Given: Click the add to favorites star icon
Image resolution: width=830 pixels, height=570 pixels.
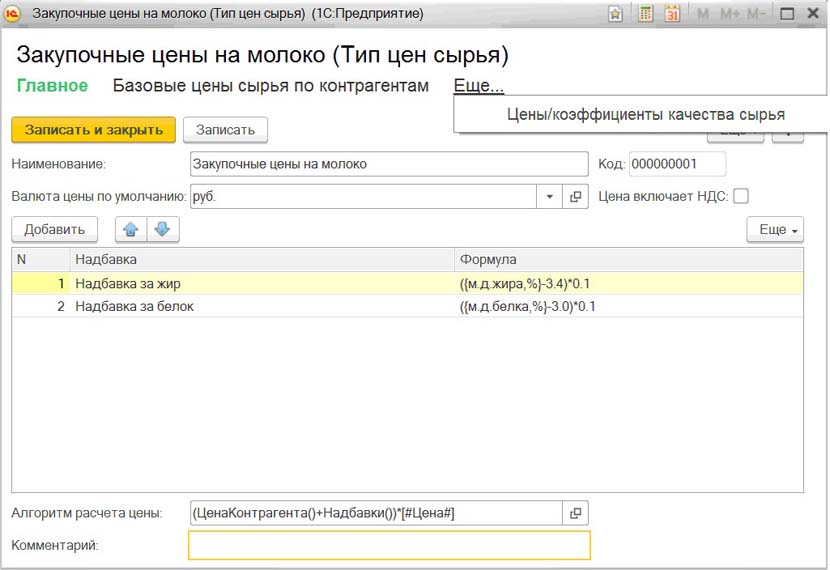Looking at the screenshot, I should click(x=615, y=14).
